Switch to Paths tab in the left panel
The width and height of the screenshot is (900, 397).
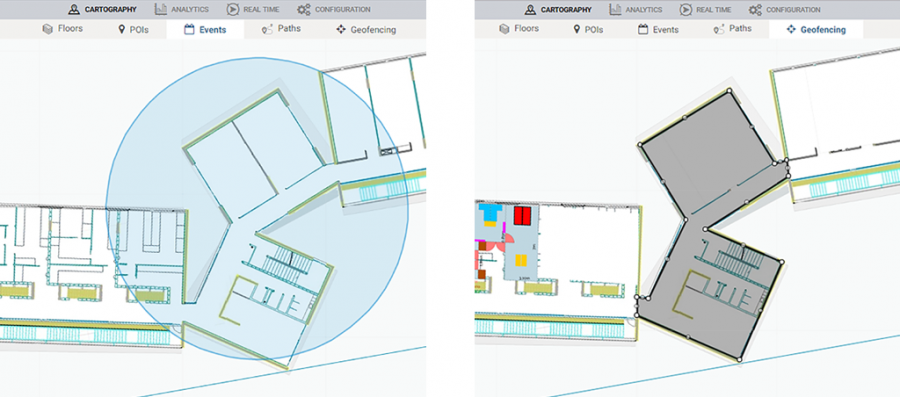tap(281, 29)
